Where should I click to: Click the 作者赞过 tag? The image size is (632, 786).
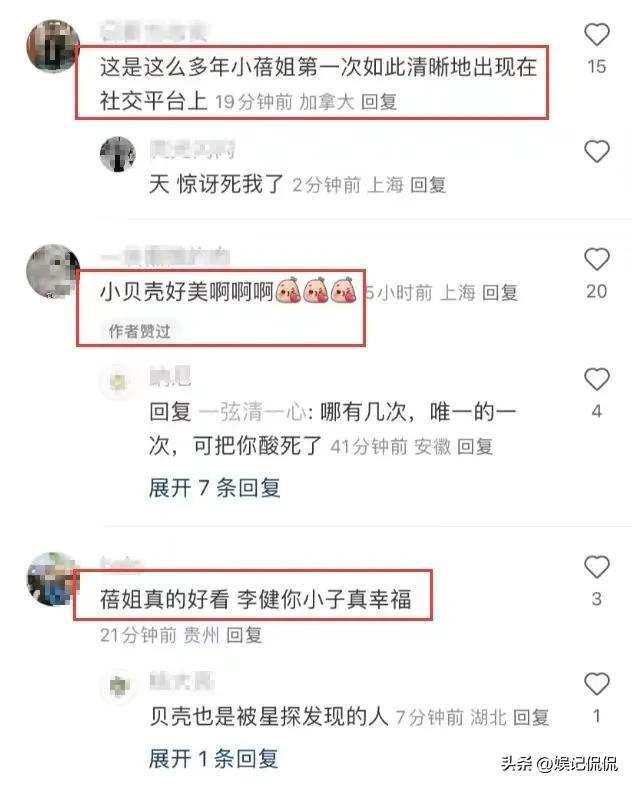(x=139, y=331)
